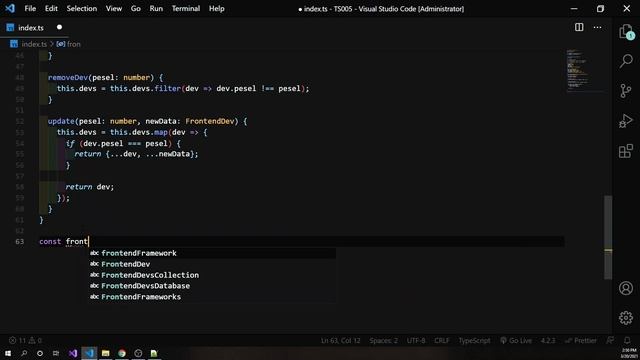Open purple Visual Studio from the taskbar
Image resolution: width=640 pixels, height=360 pixels.
point(73,353)
